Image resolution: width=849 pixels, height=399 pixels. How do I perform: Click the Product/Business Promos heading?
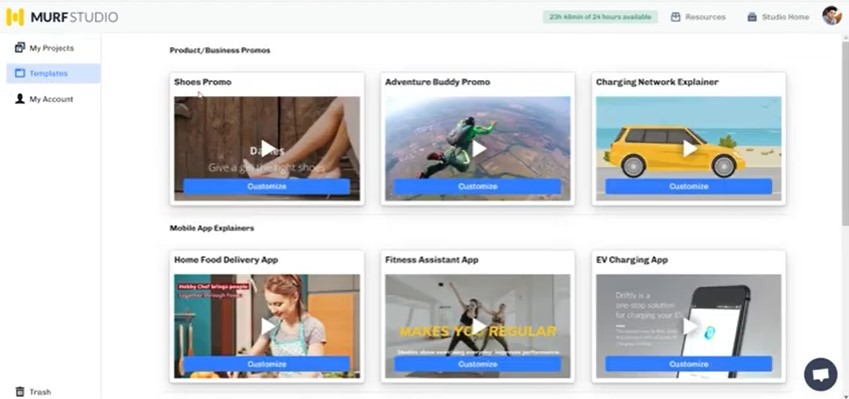220,50
